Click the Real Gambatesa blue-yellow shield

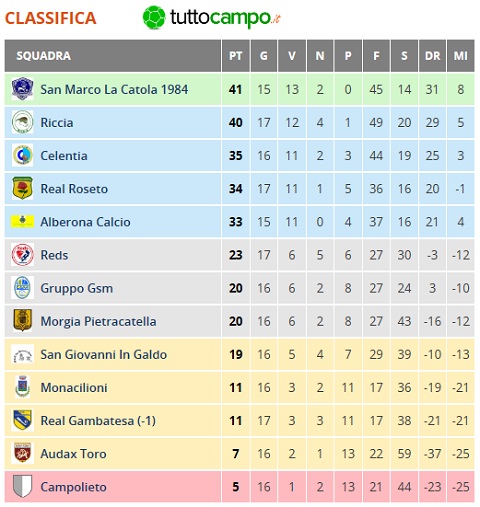[x=22, y=420]
